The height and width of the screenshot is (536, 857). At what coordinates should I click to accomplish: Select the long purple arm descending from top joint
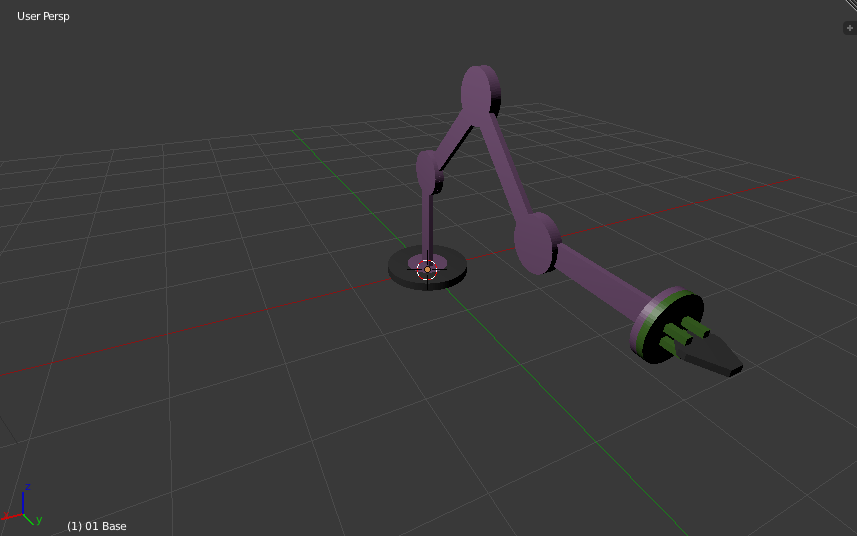tap(506, 168)
